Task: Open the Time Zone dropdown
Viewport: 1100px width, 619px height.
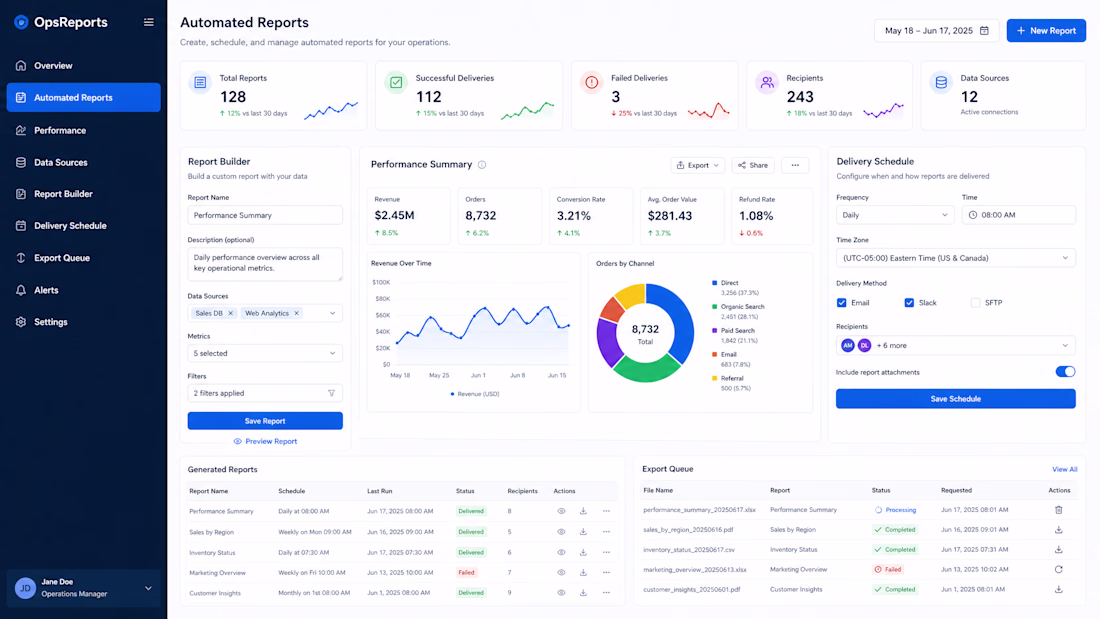Action: click(x=955, y=258)
